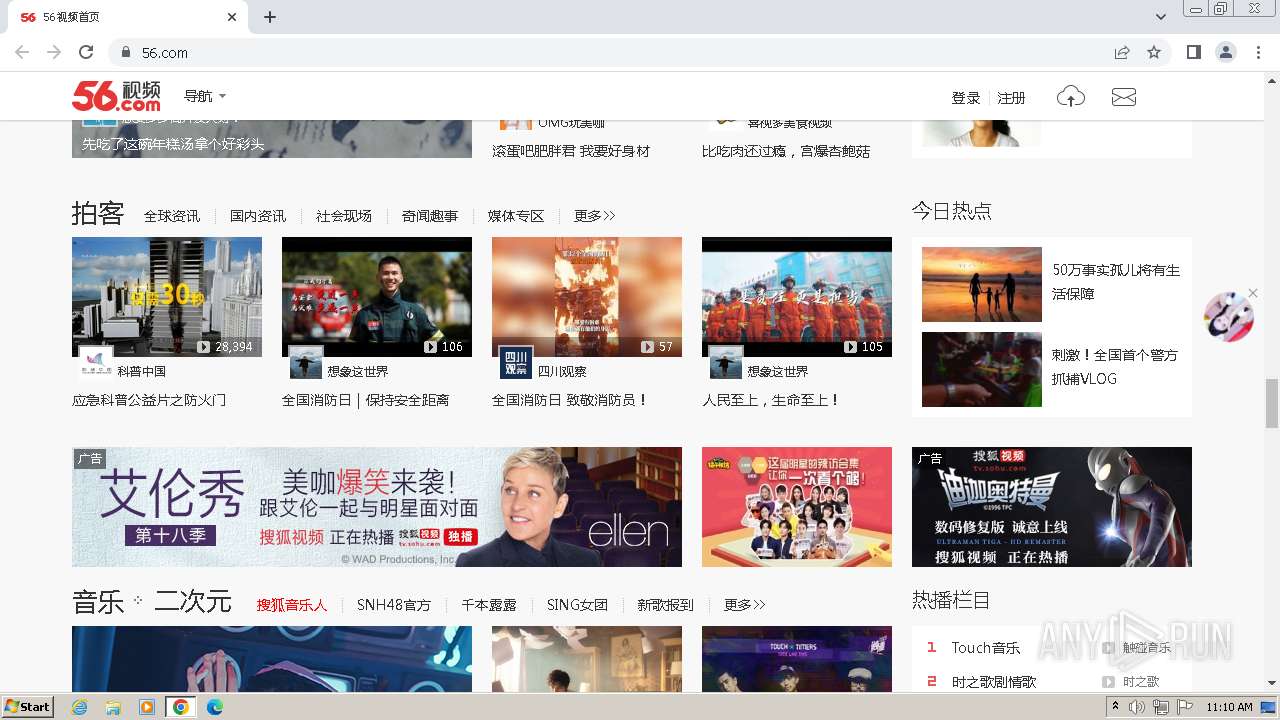
Task: Click the volume speaker tray icon
Action: (x=1137, y=707)
